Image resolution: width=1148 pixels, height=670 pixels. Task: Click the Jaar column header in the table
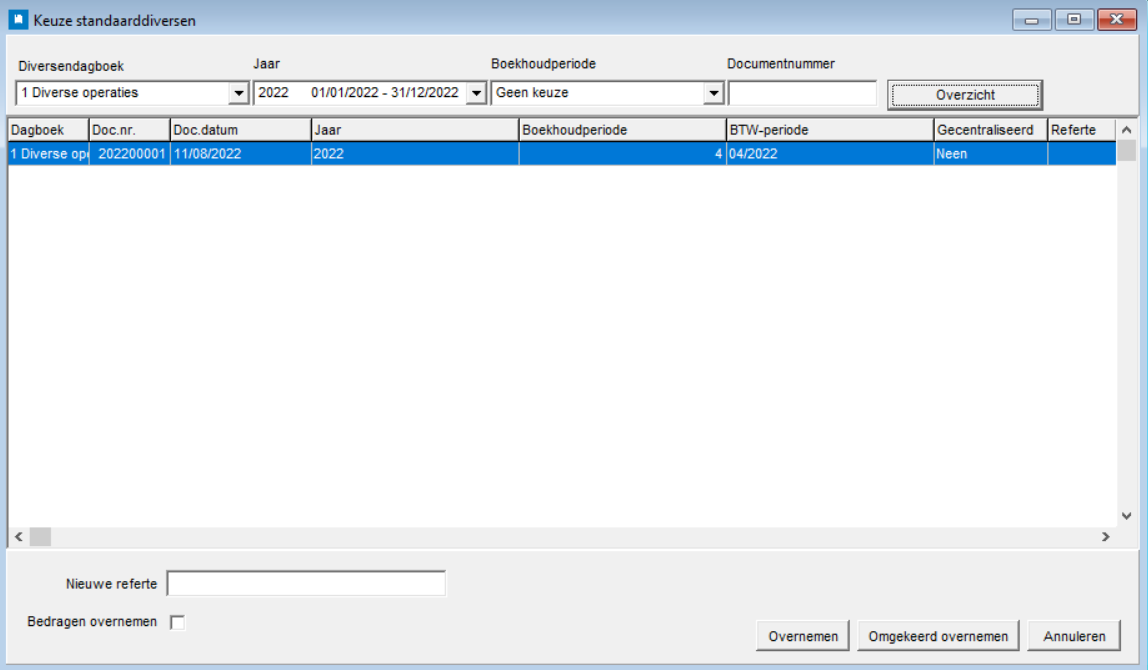click(x=415, y=130)
